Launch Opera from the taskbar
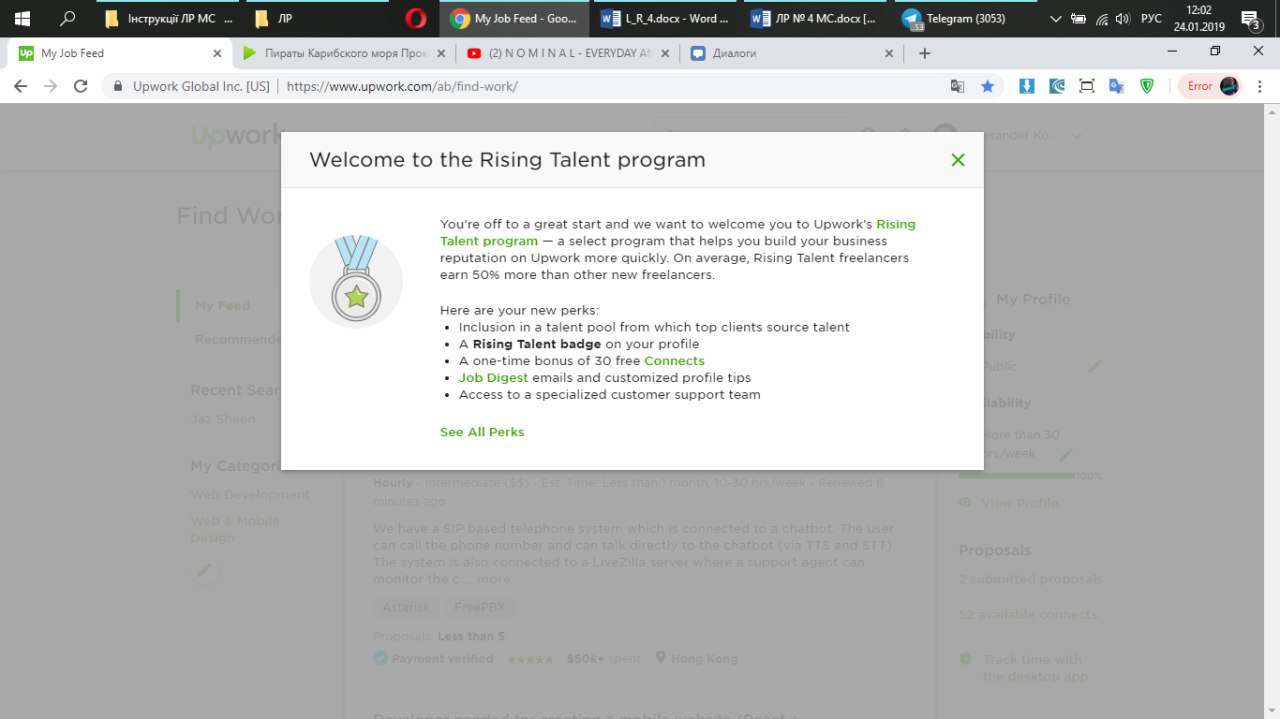 pos(416,18)
